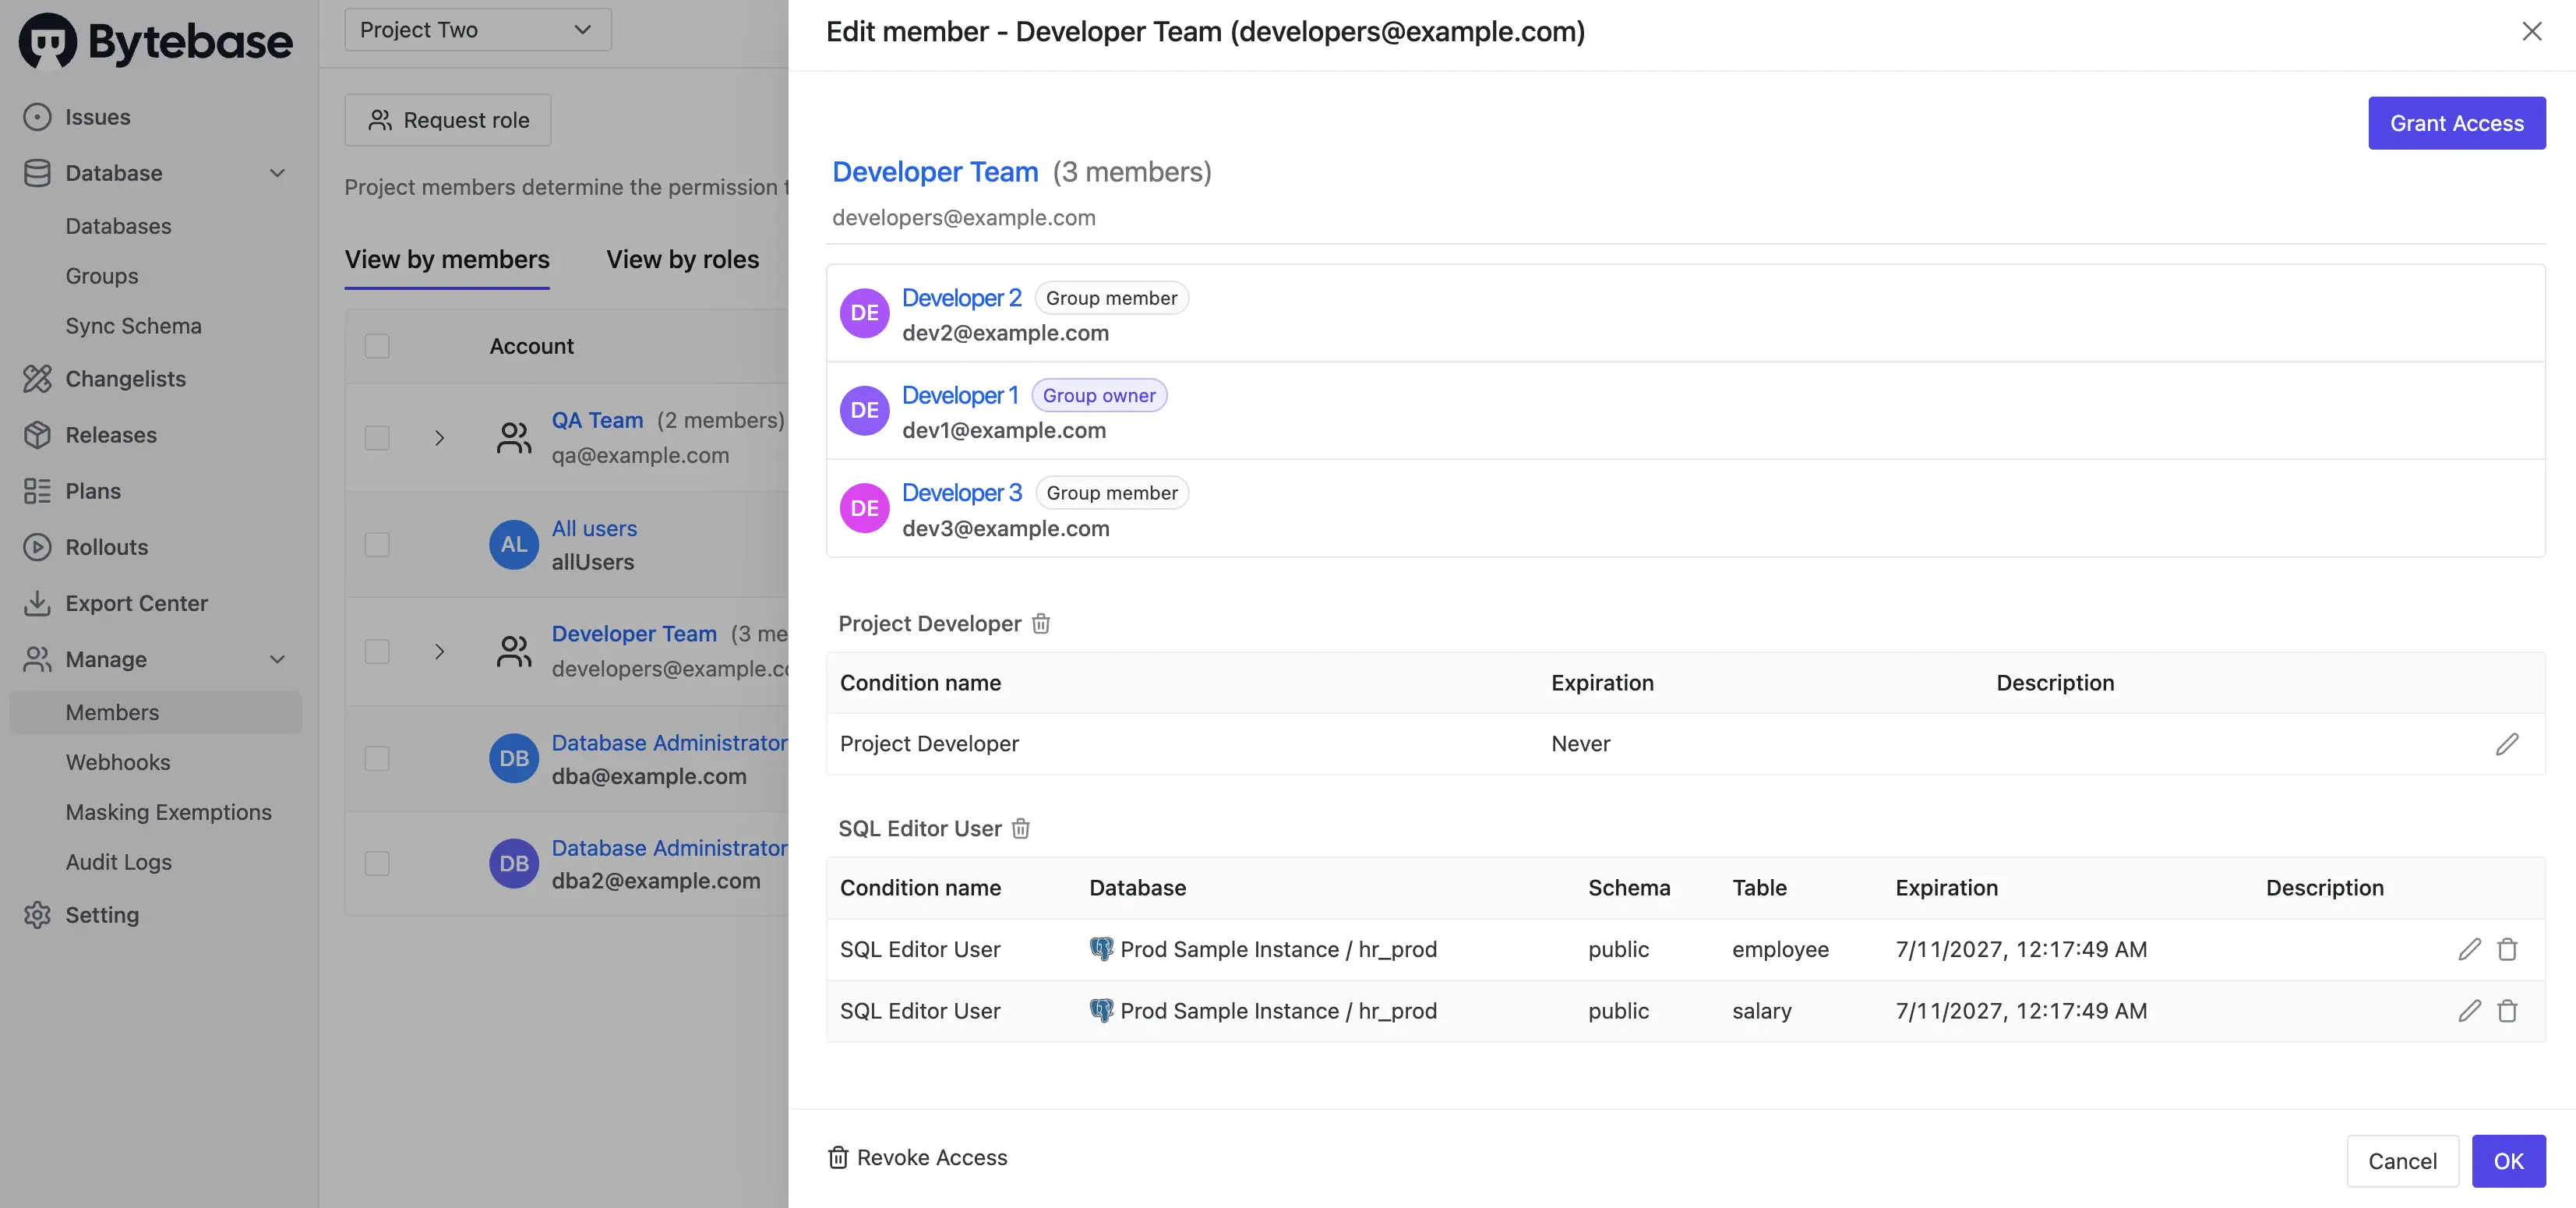This screenshot has height=1208, width=2576.
Task: Edit the employee table condition row
Action: tap(2469, 949)
